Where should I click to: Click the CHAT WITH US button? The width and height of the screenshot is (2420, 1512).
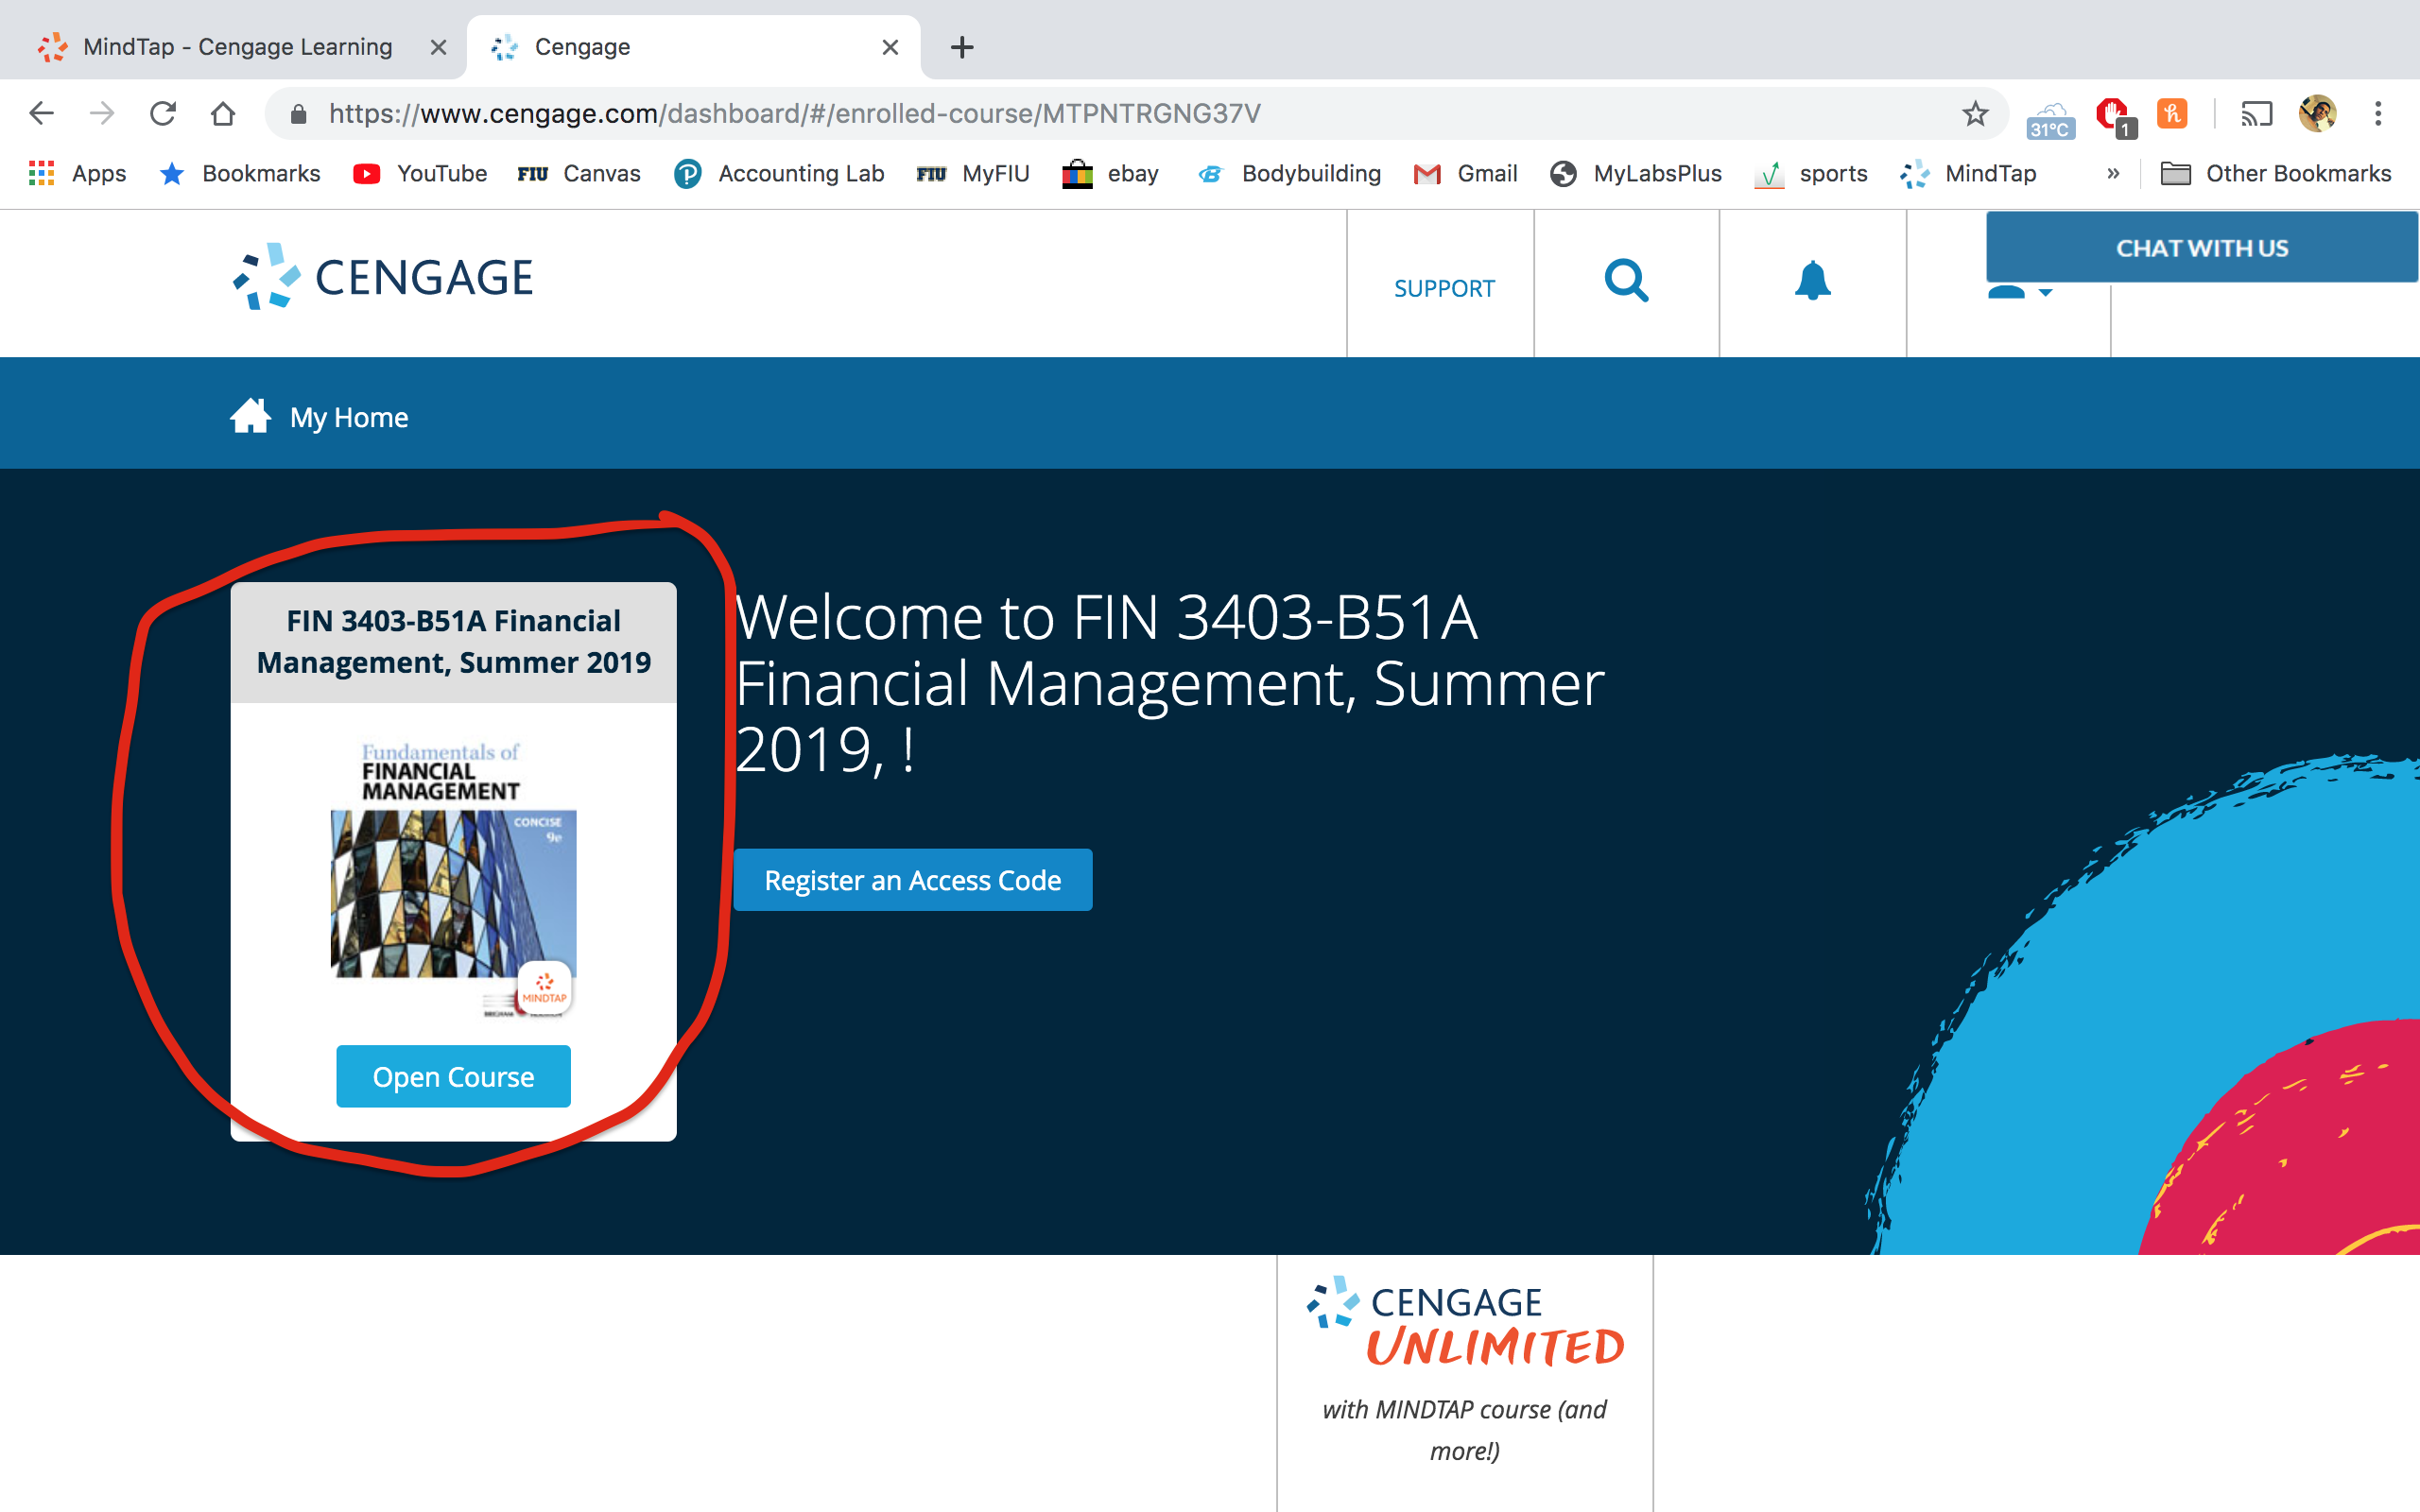(2202, 247)
